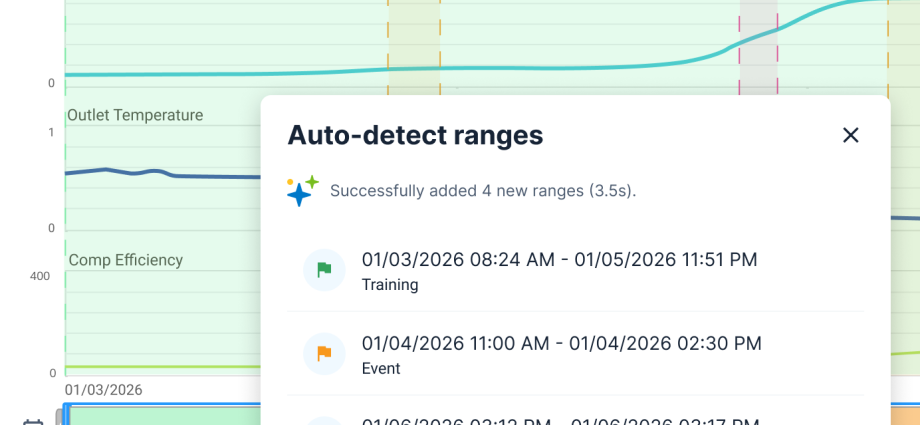Click the Event label under second range
The width and height of the screenshot is (920, 425).
coord(380,369)
